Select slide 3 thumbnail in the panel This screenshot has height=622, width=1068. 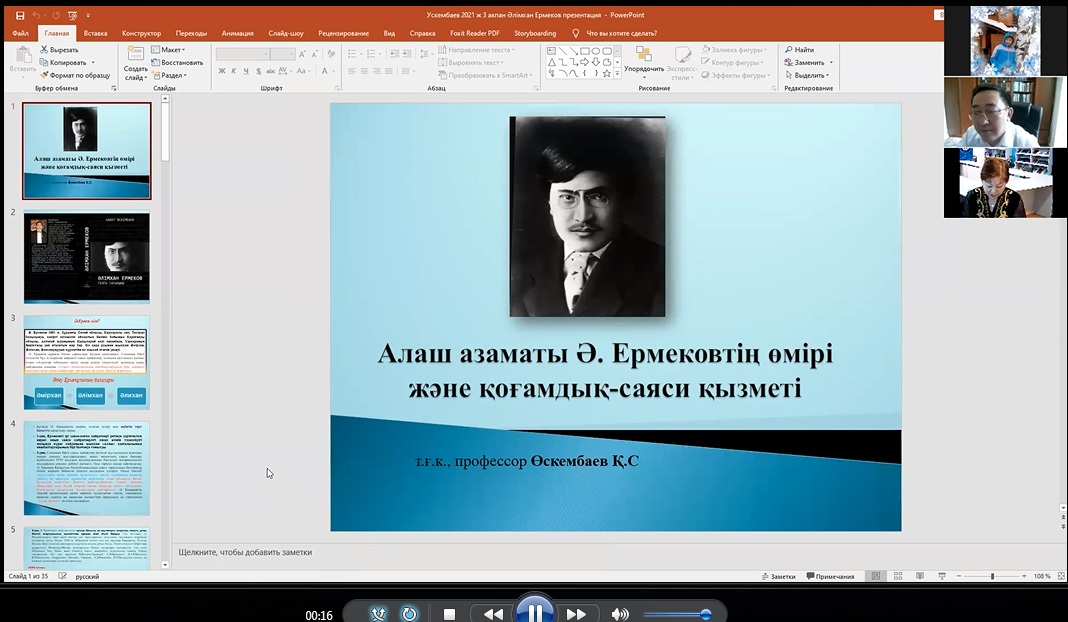click(87, 362)
